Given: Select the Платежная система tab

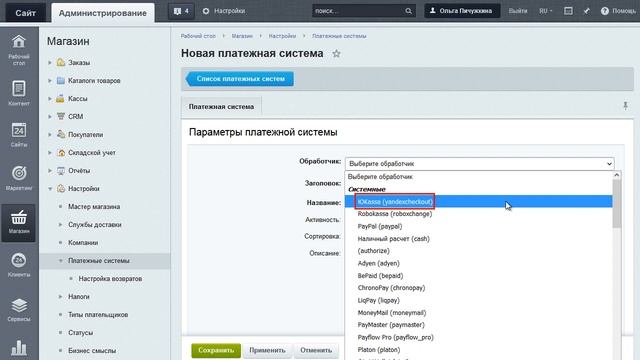Looking at the screenshot, I should 221,107.
